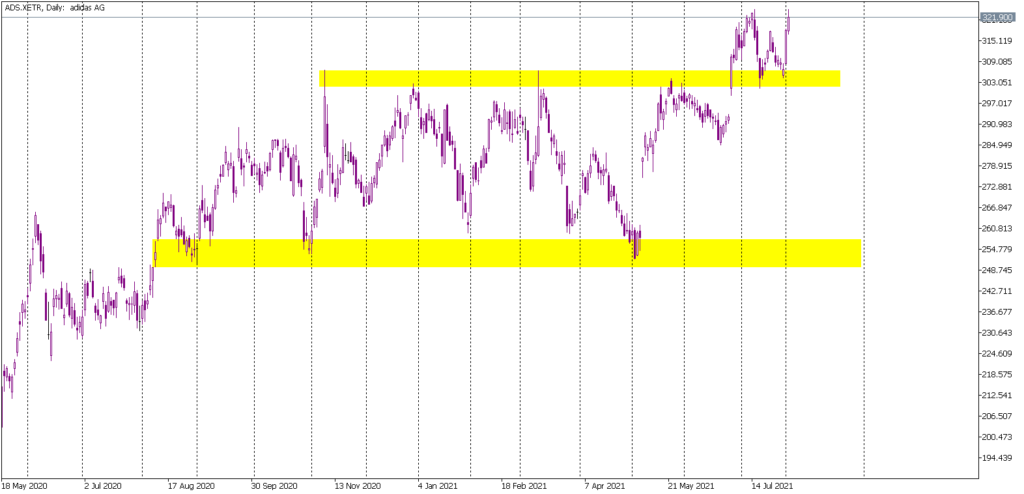This screenshot has height=494, width=1024.
Task: Click the 315.119 price axis label
Action: point(997,41)
